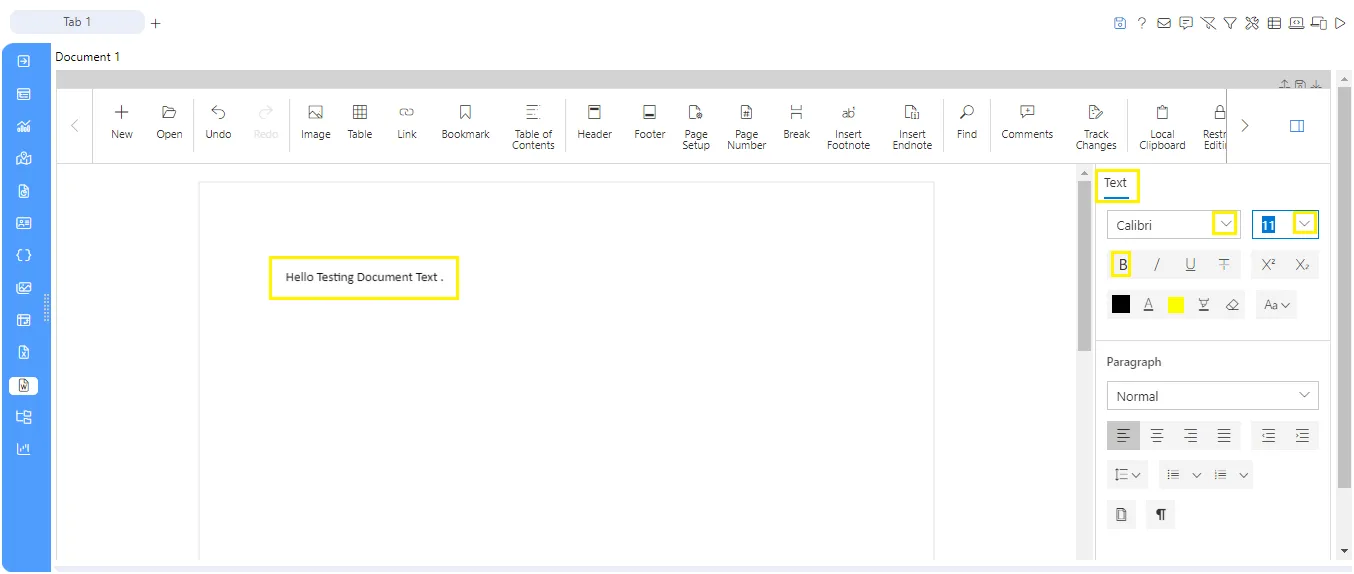Open the Calibri font dropdown
The height and width of the screenshot is (574, 1354).
point(1225,224)
